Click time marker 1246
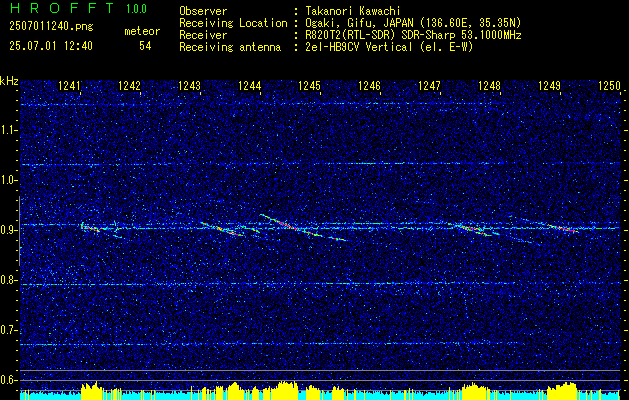629x400 pixels. tap(369, 85)
